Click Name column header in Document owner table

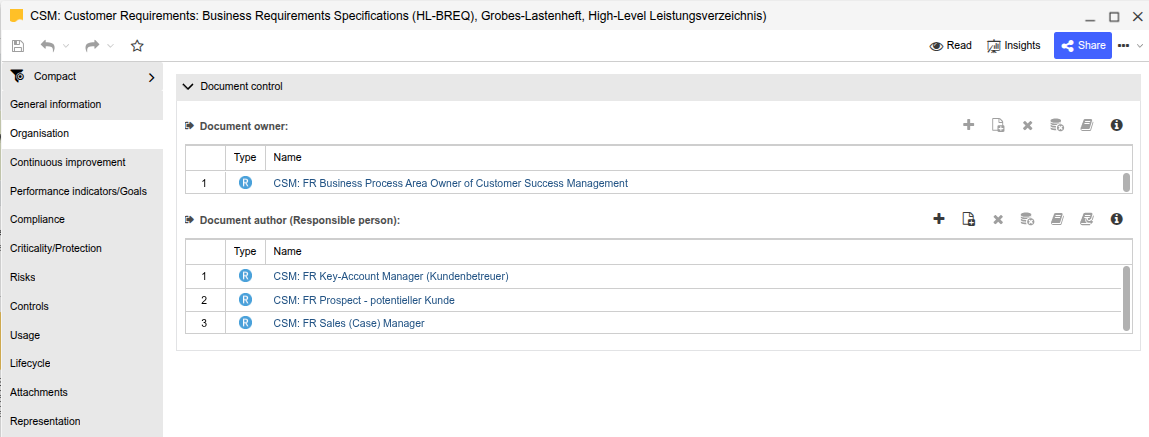[x=698, y=158]
